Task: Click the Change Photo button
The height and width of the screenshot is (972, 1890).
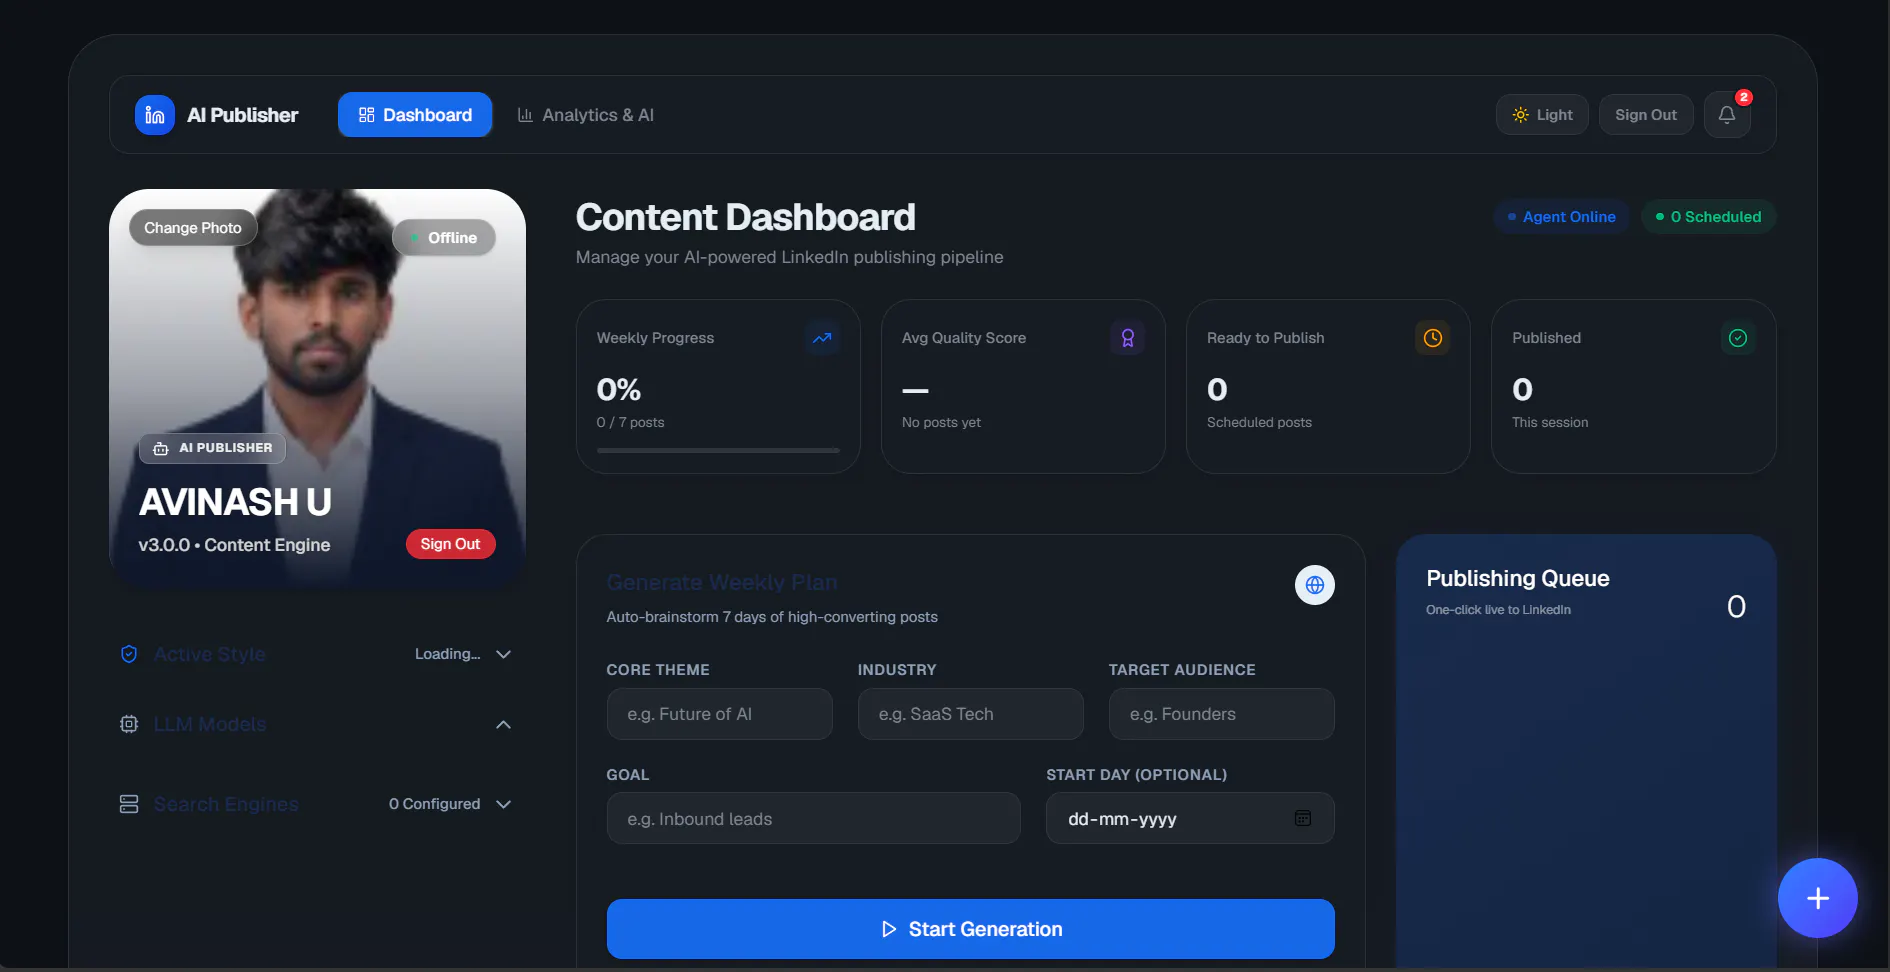Action: 193,228
